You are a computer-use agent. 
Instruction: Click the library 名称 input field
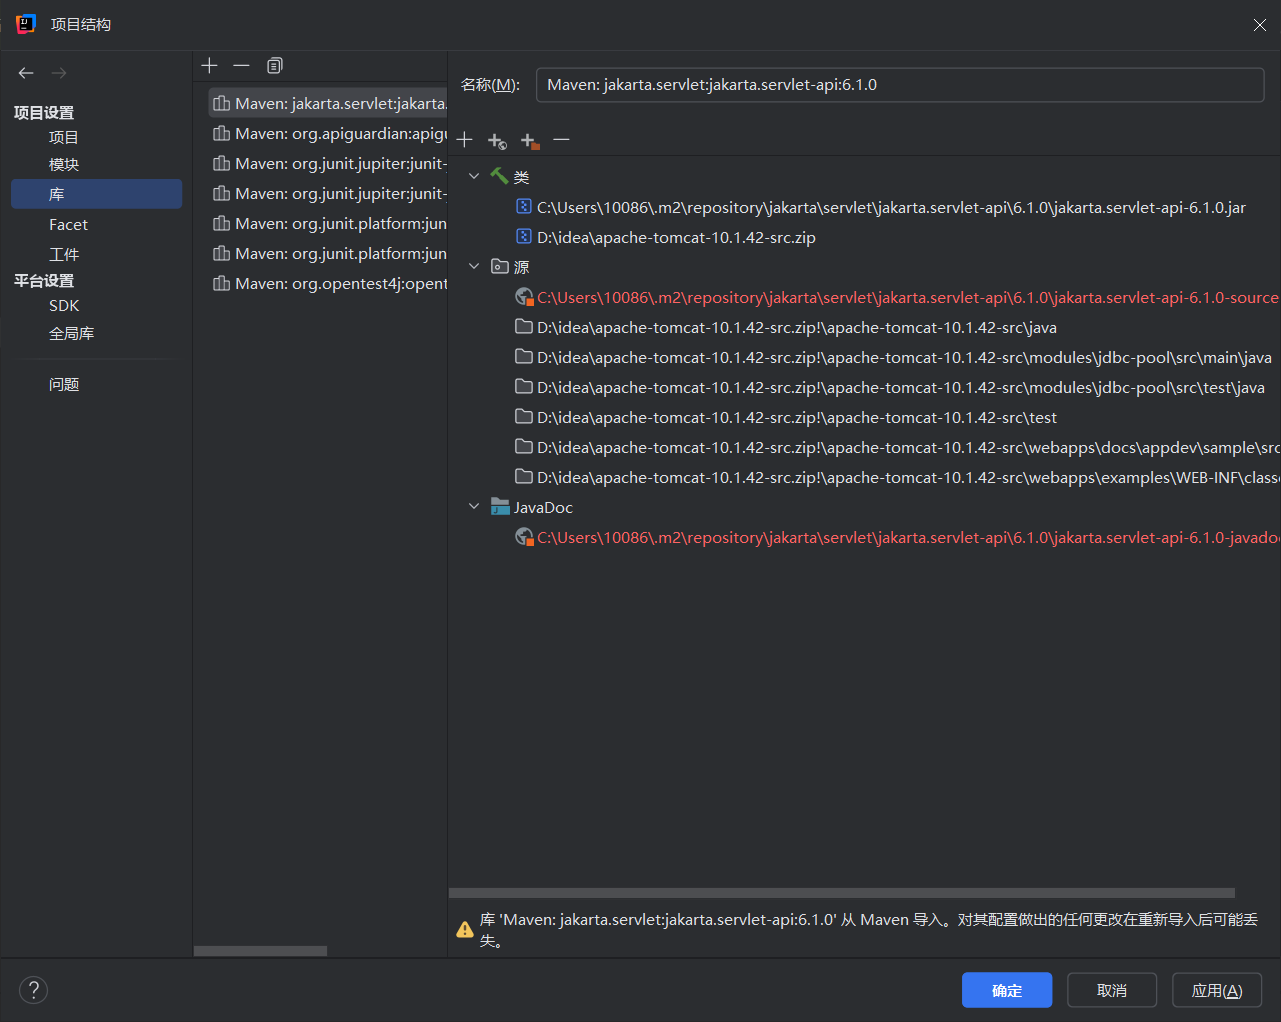900,85
